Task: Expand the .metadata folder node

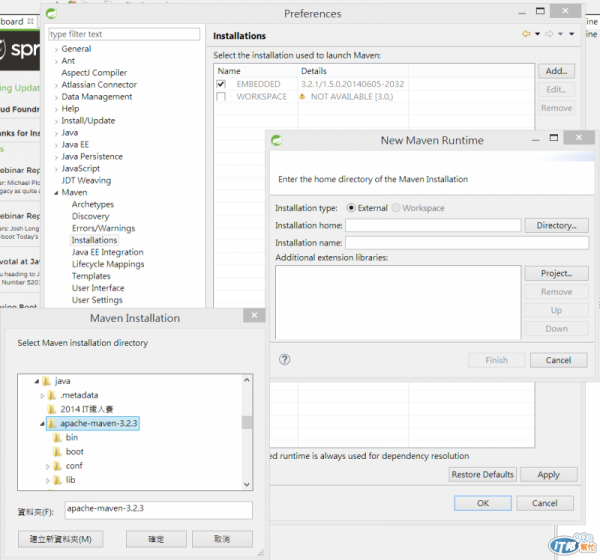Action: pyautogui.click(x=42, y=395)
